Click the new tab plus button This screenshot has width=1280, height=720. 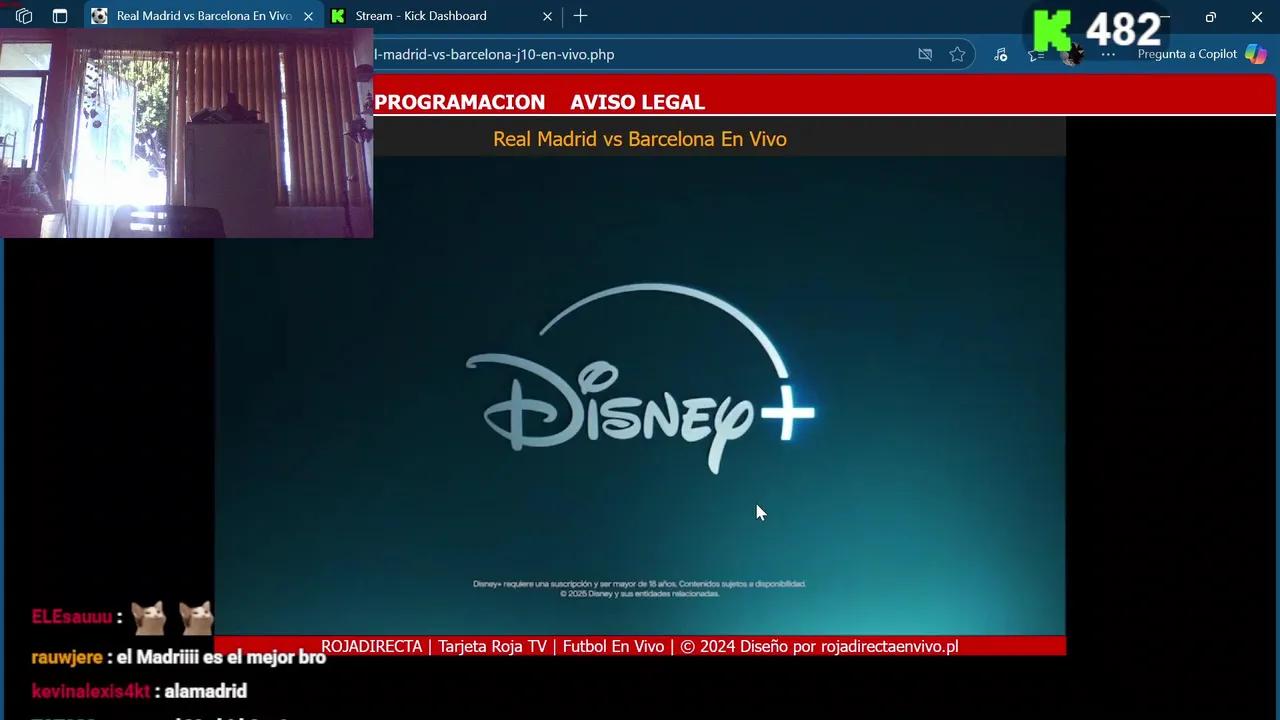580,16
